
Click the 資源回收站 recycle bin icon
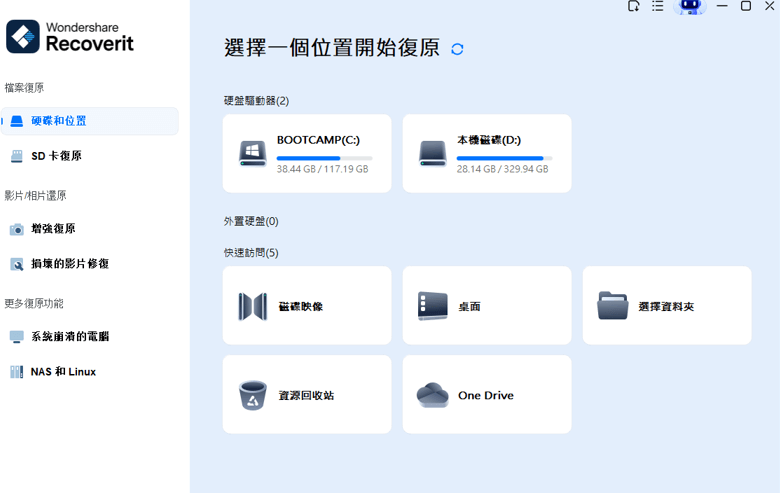(x=253, y=395)
